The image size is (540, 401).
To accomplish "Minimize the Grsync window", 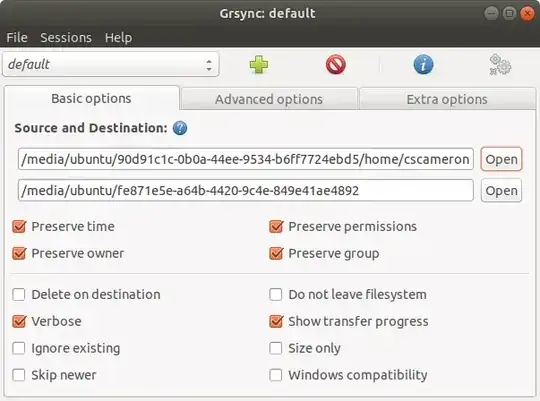I will point(491,13).
